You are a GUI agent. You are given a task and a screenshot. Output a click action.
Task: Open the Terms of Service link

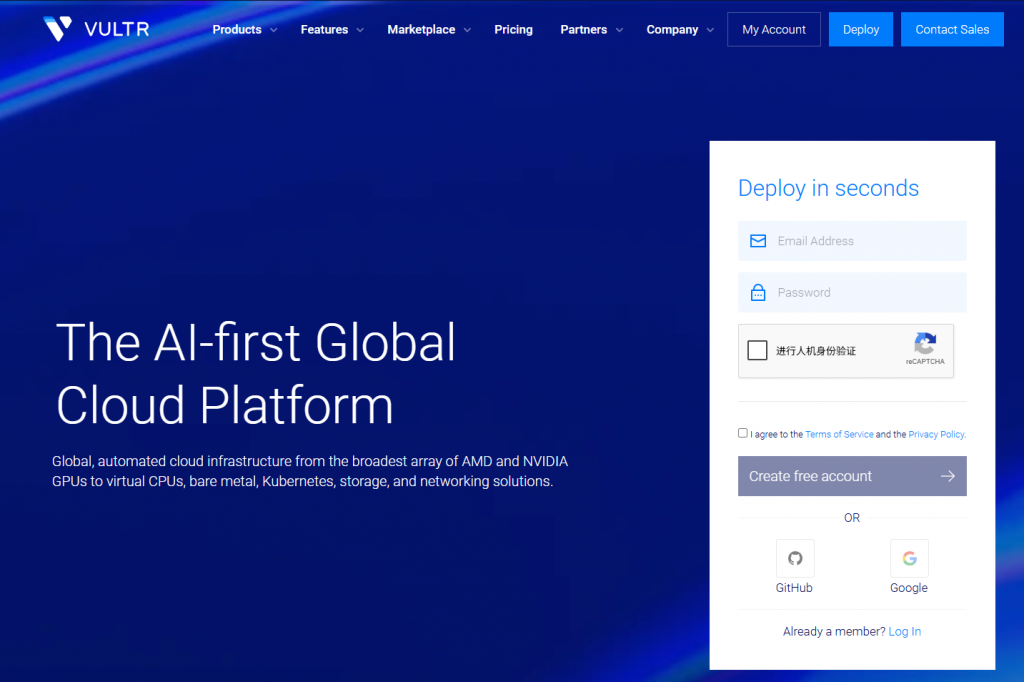click(839, 434)
